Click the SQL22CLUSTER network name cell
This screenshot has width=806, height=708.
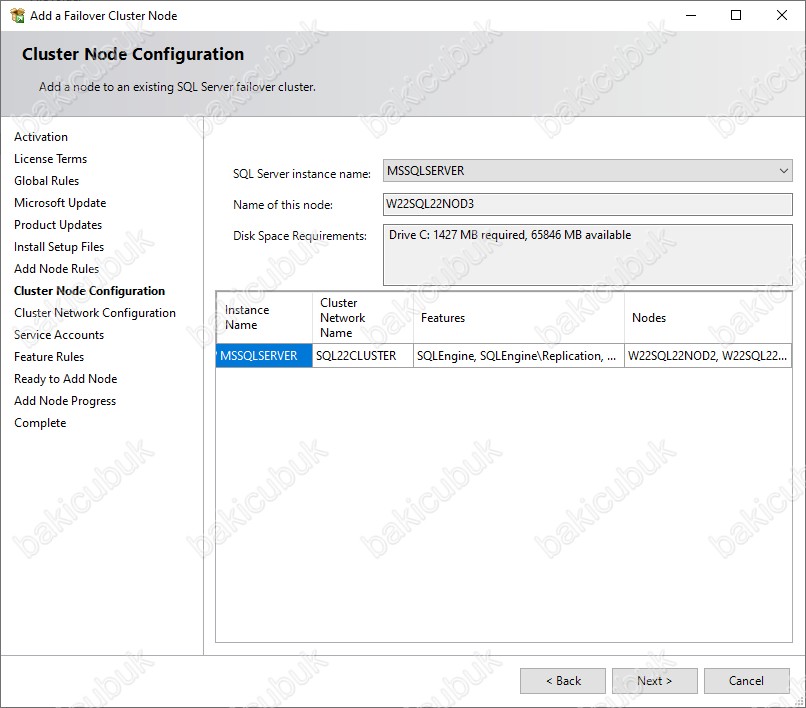pos(363,356)
